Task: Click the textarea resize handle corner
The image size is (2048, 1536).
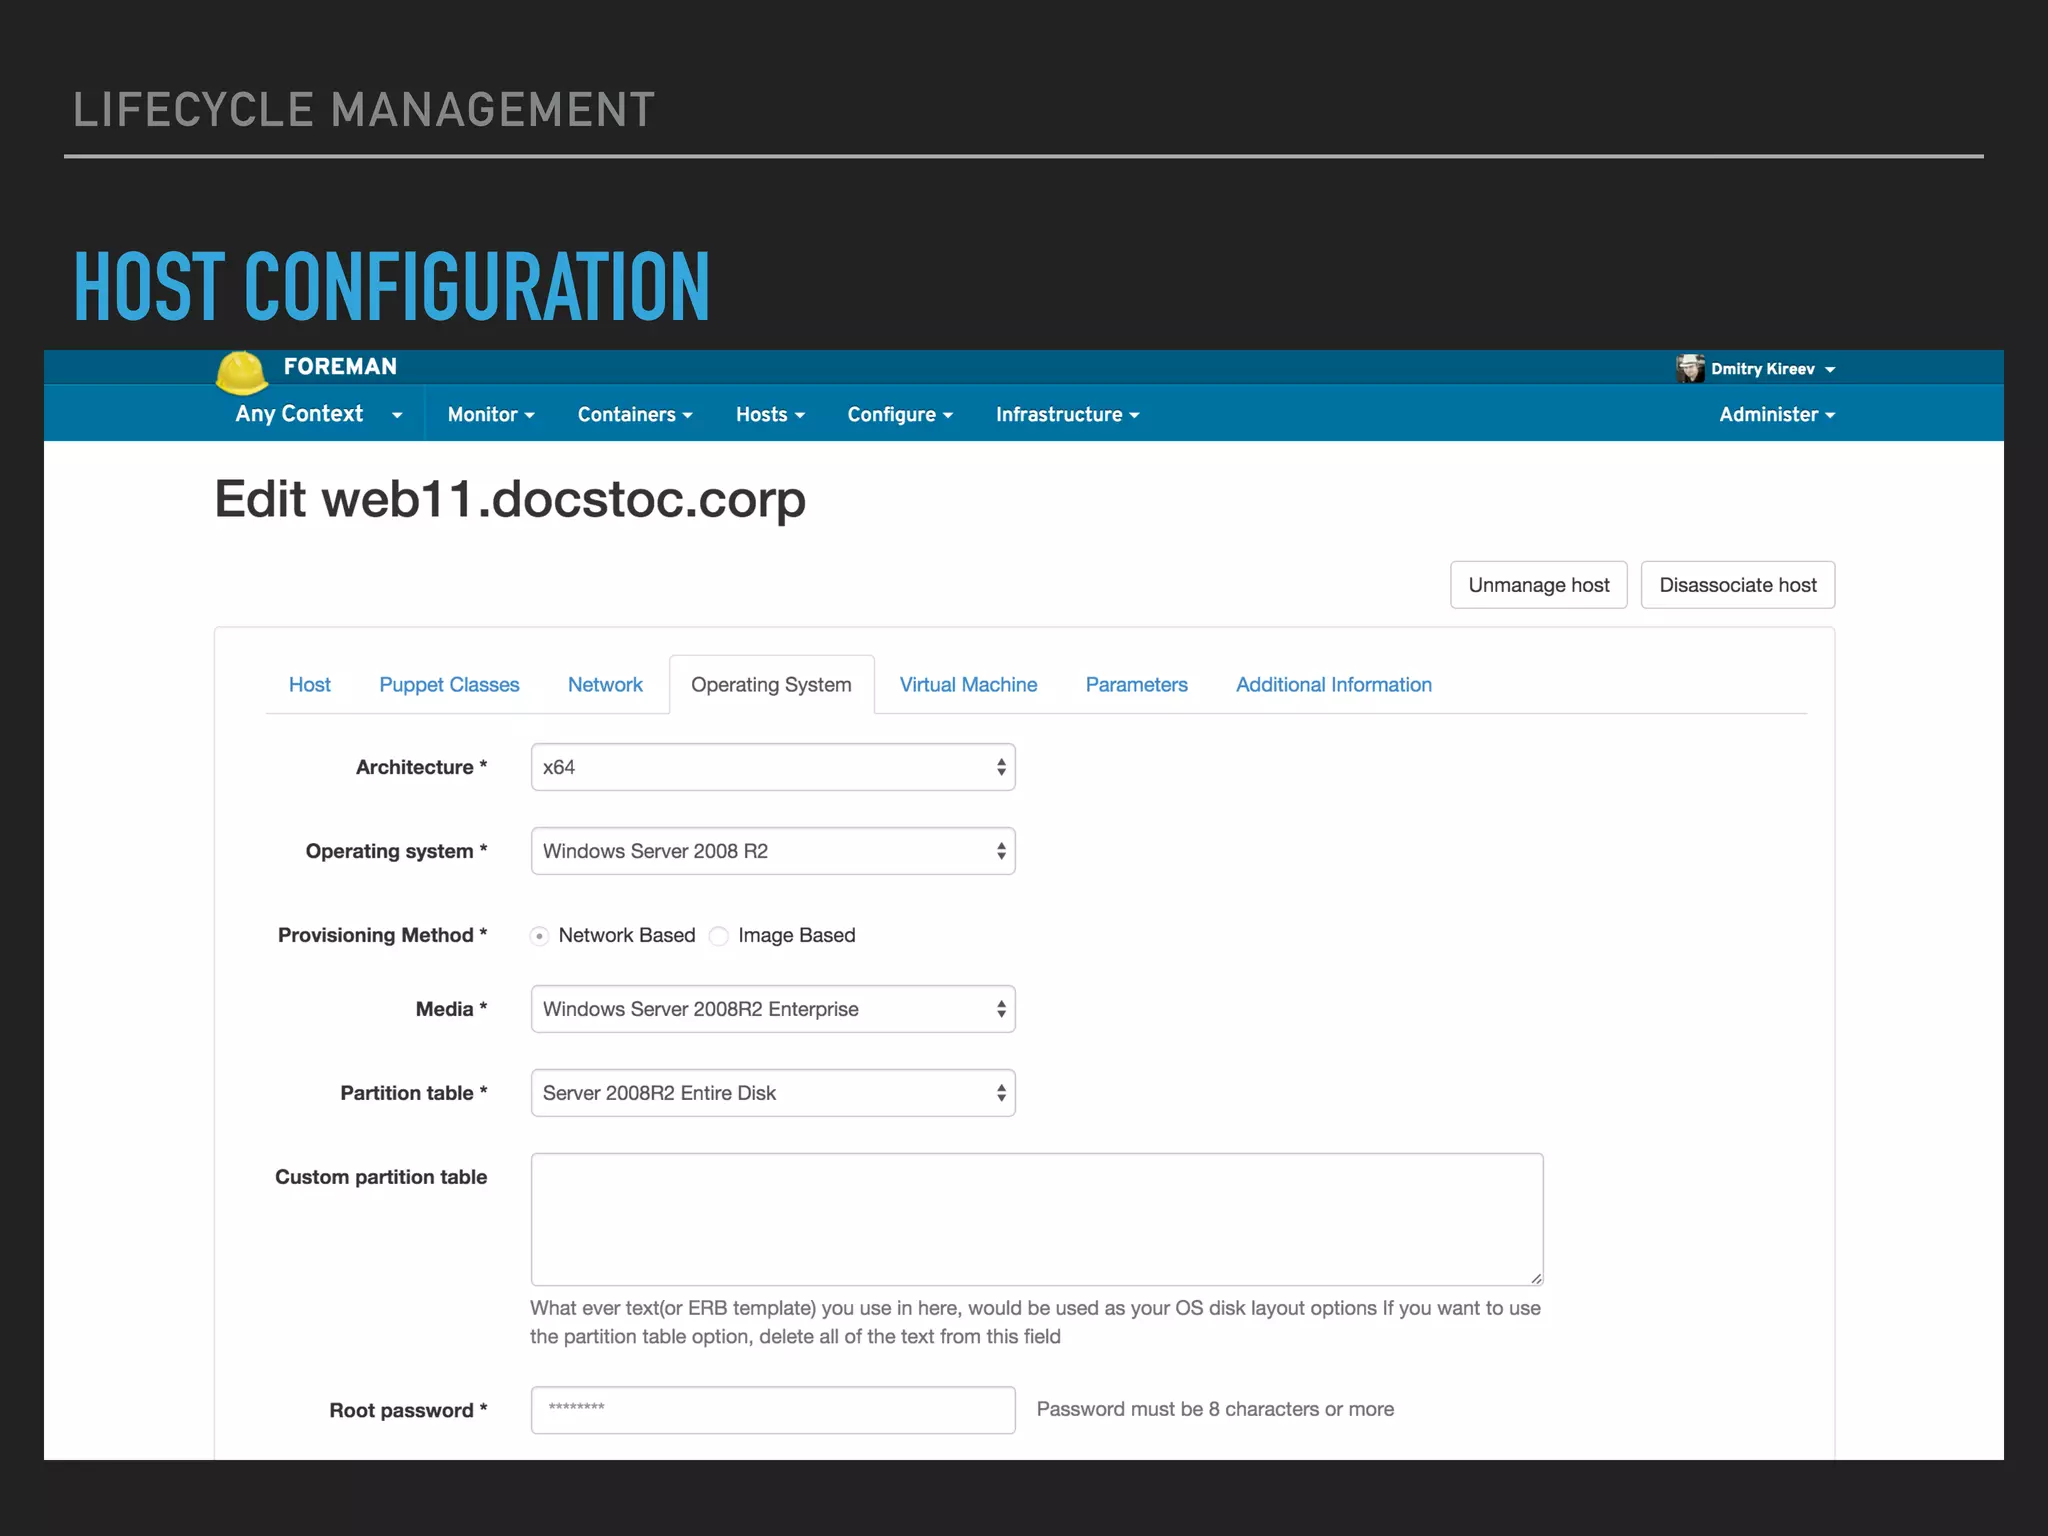Action: pos(1536,1278)
